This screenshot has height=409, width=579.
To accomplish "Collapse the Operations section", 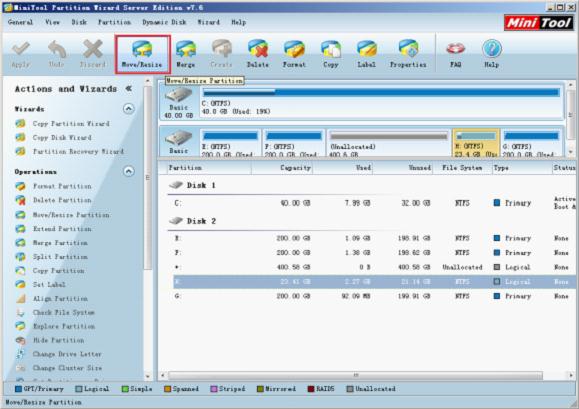I will coord(129,172).
